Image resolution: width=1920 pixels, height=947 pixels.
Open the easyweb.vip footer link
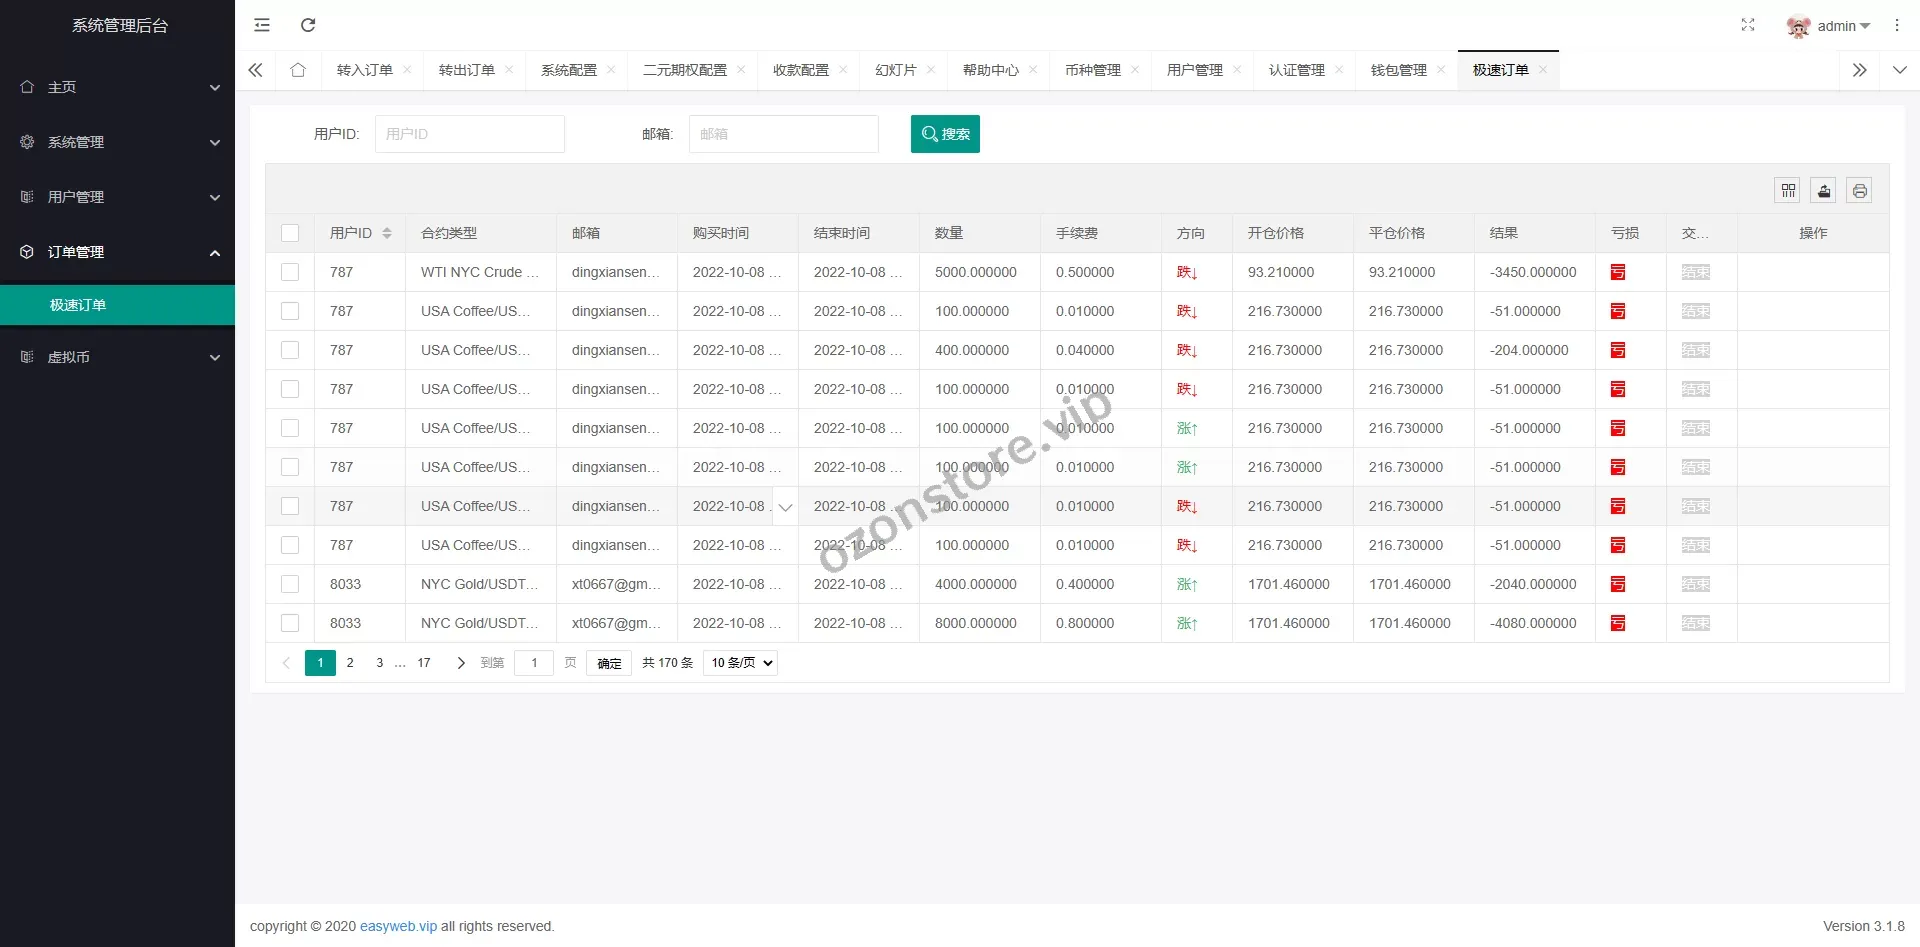point(398,926)
